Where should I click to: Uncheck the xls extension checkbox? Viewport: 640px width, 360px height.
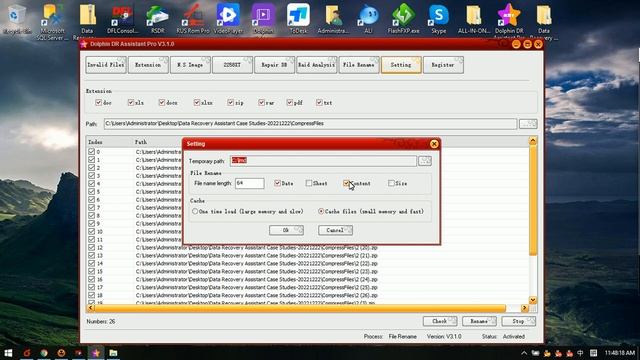coord(131,102)
